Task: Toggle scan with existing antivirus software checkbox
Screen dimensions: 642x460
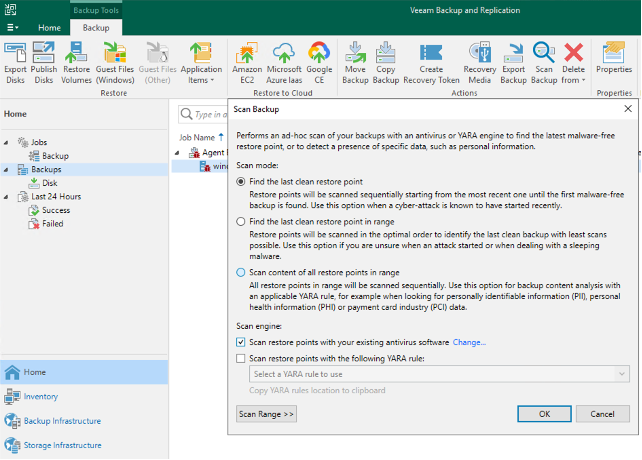Action: pyautogui.click(x=241, y=342)
